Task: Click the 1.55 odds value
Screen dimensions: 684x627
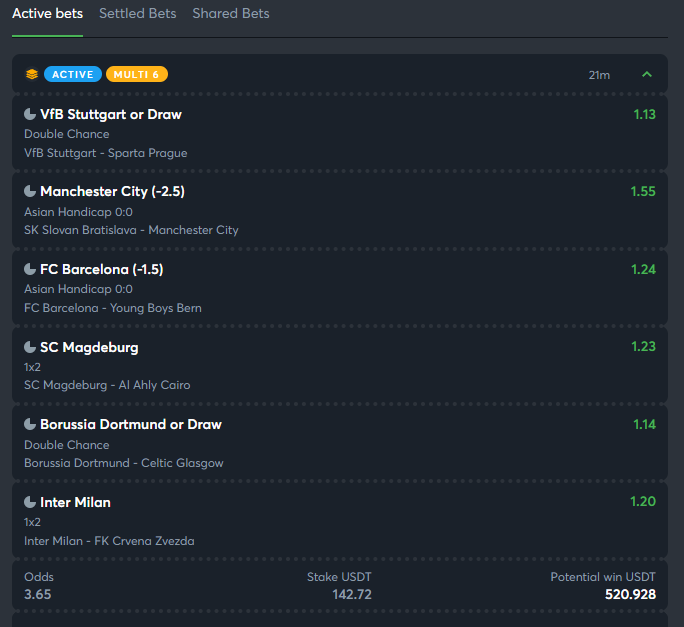Action: coord(643,191)
